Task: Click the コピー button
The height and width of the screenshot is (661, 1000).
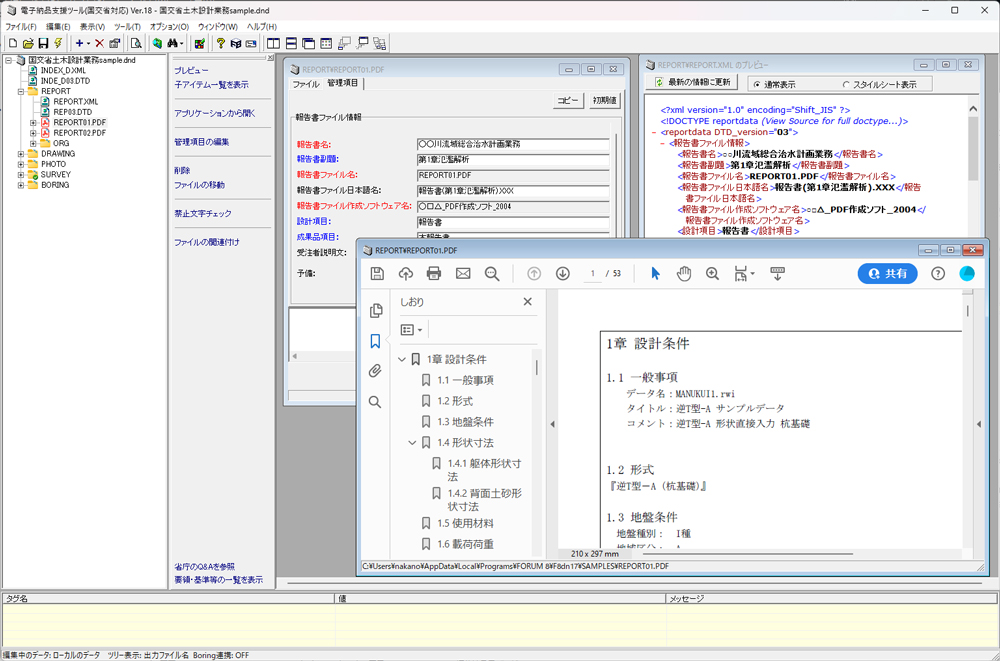Action: click(569, 100)
